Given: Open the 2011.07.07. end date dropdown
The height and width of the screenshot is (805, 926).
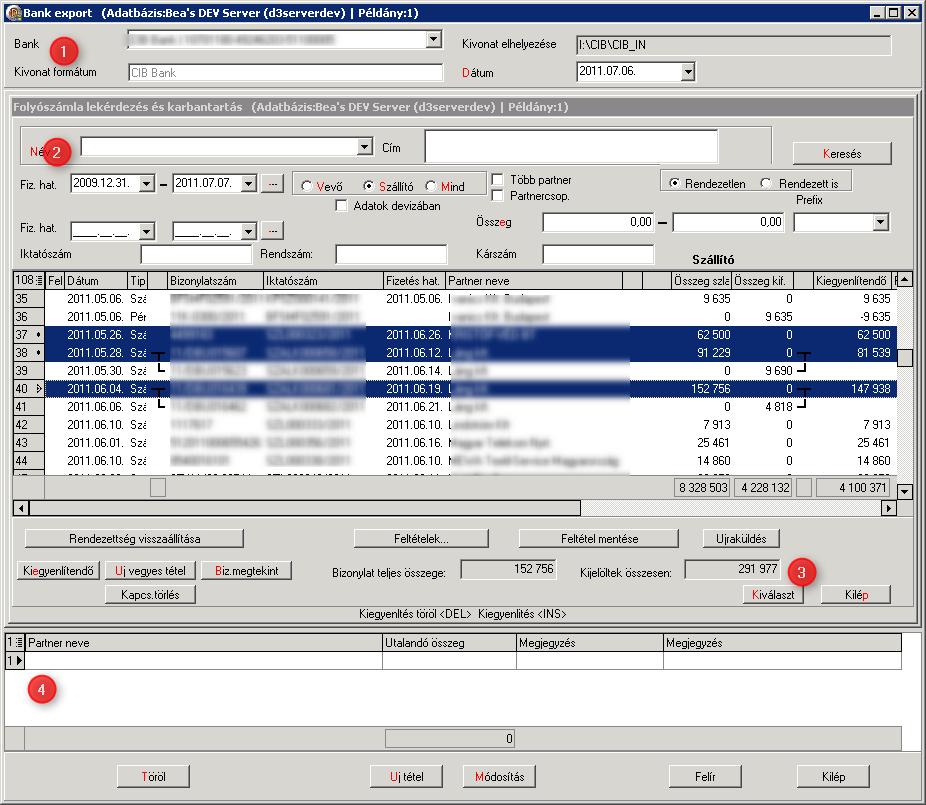Looking at the screenshot, I should click(249, 184).
